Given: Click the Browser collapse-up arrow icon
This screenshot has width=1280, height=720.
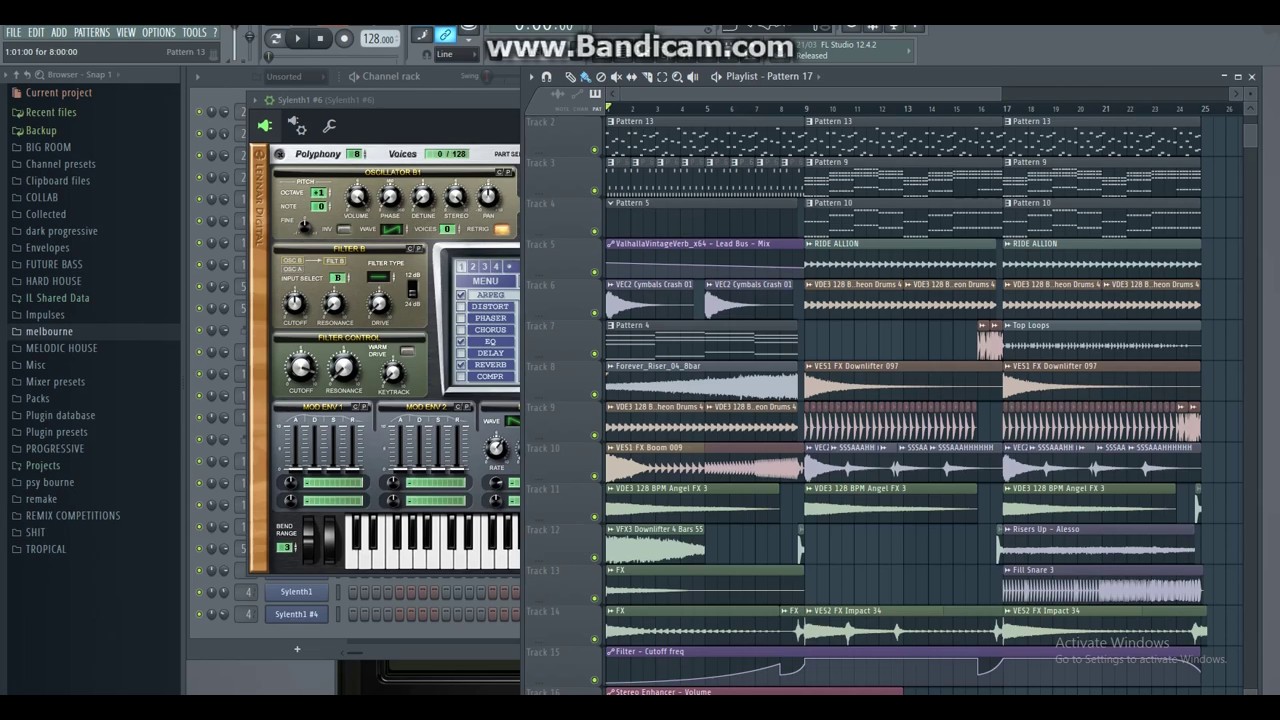Looking at the screenshot, I should [15, 75].
